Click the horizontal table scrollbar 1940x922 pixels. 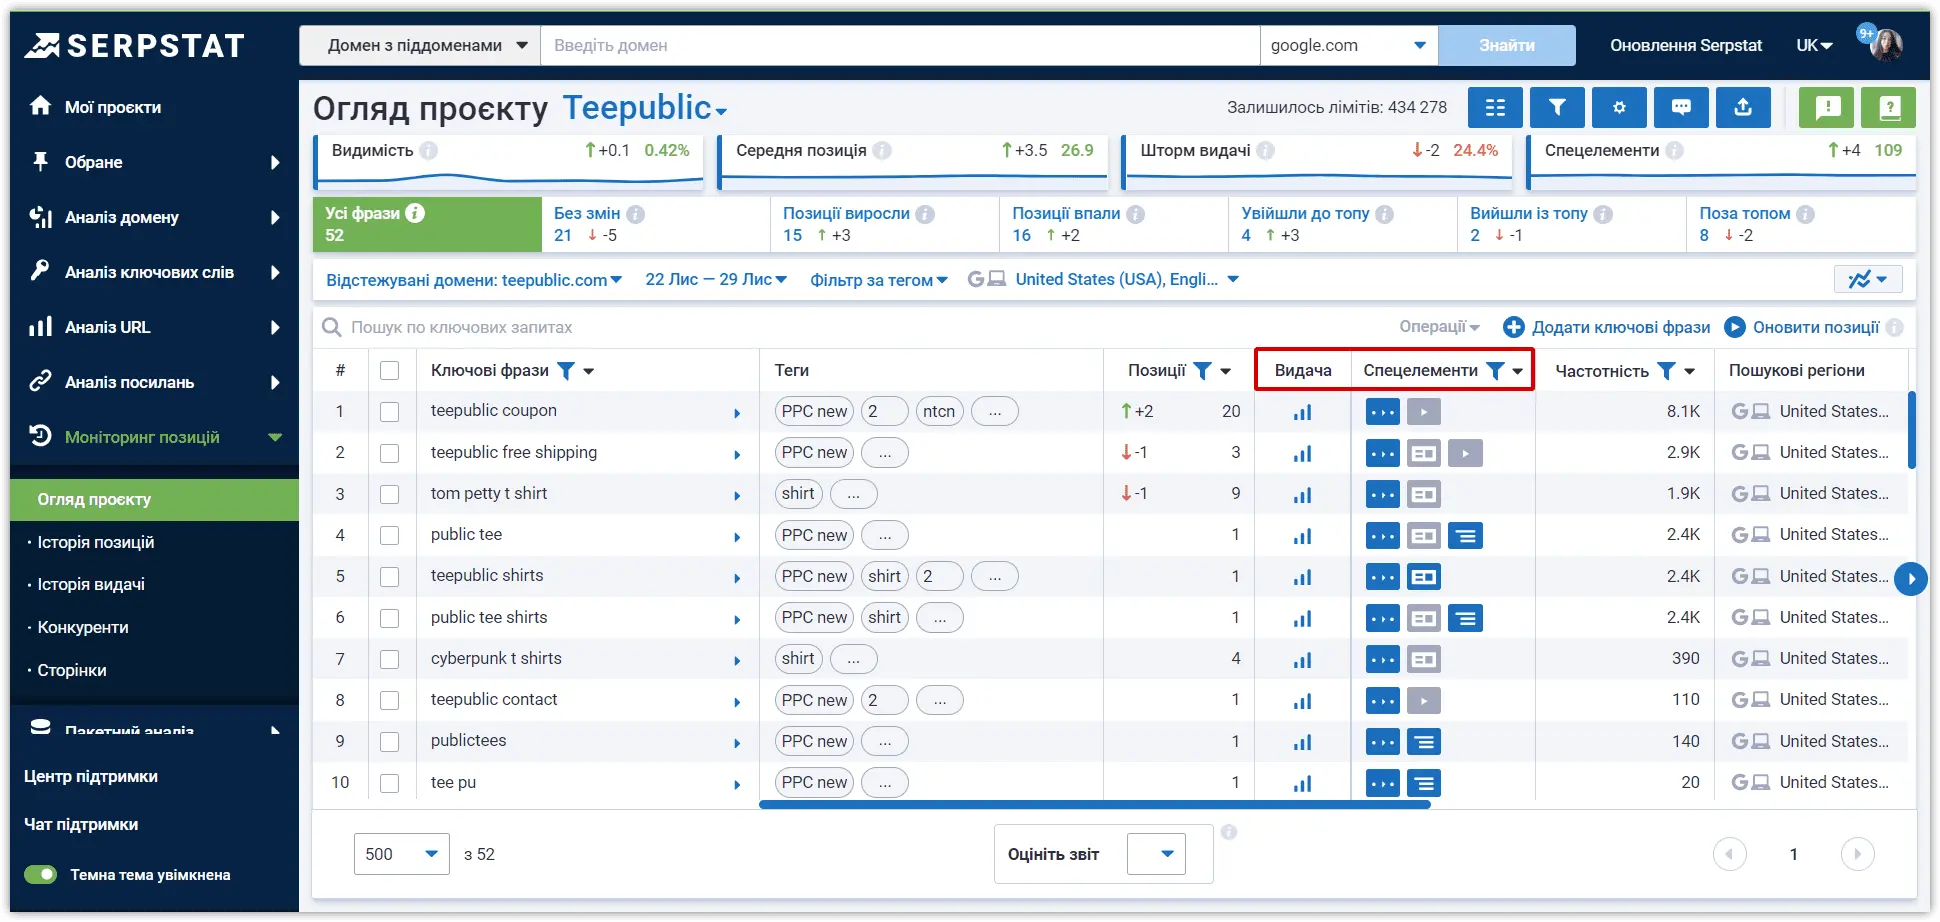pyautogui.click(x=1095, y=804)
